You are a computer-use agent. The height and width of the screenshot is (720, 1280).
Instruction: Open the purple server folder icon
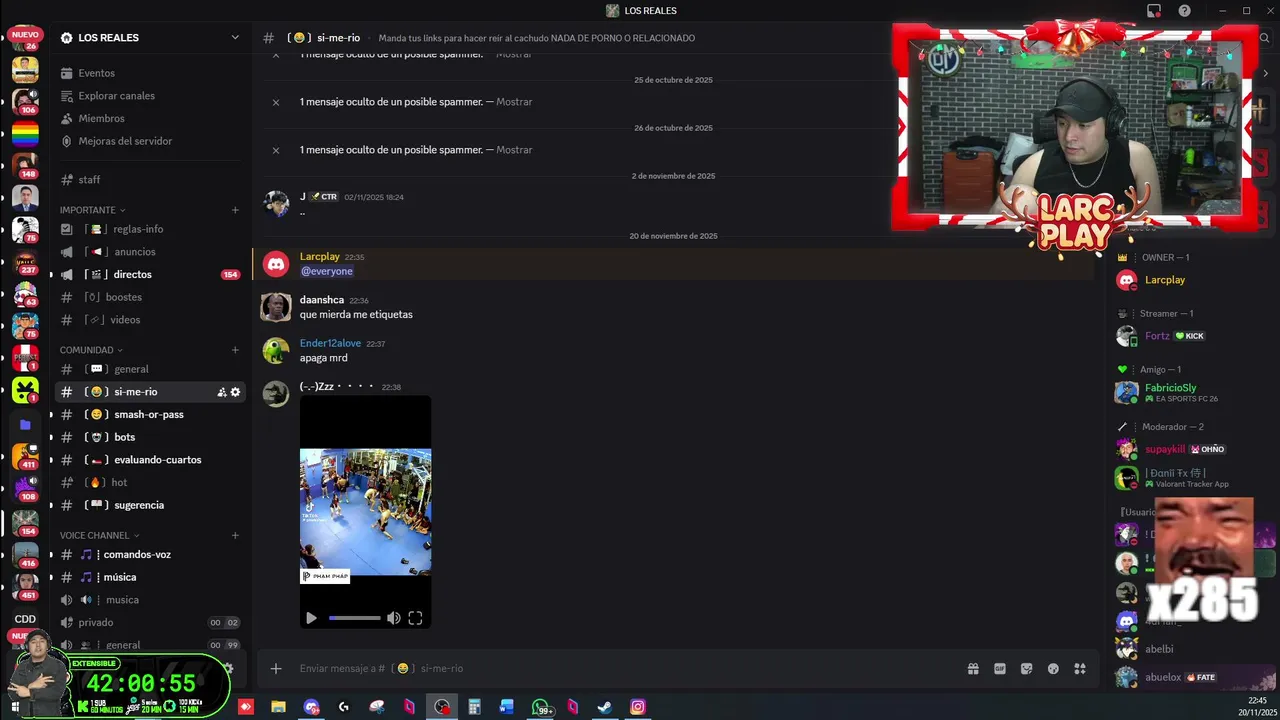click(25, 425)
